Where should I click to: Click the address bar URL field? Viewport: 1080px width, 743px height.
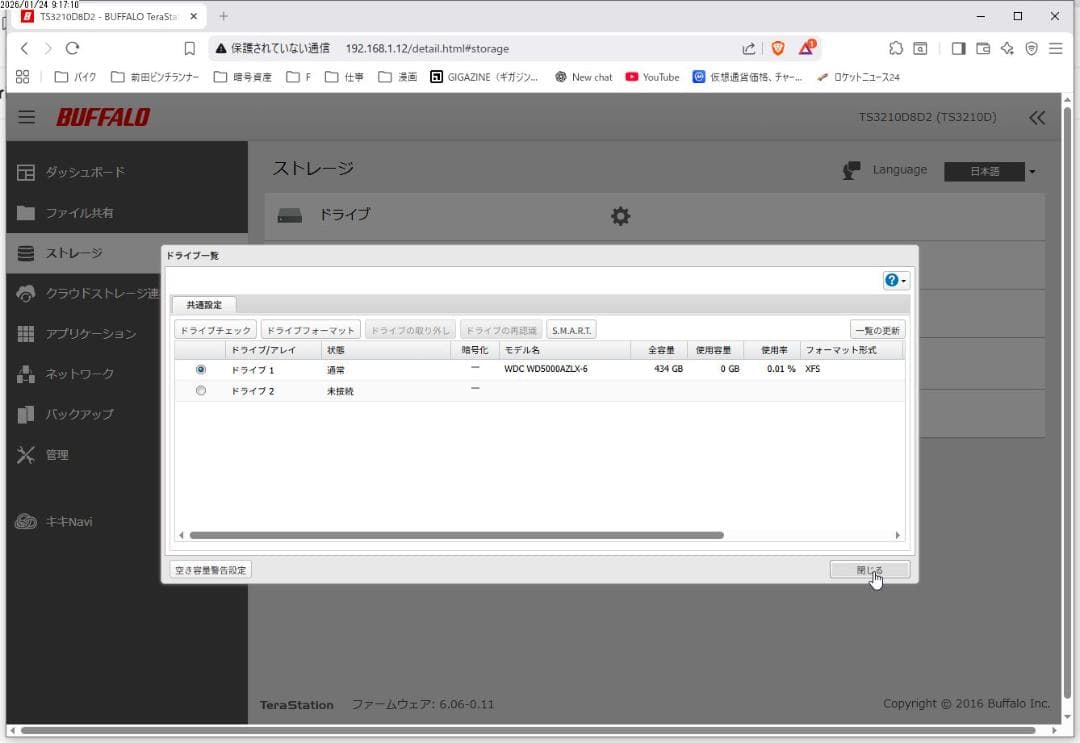(x=427, y=49)
